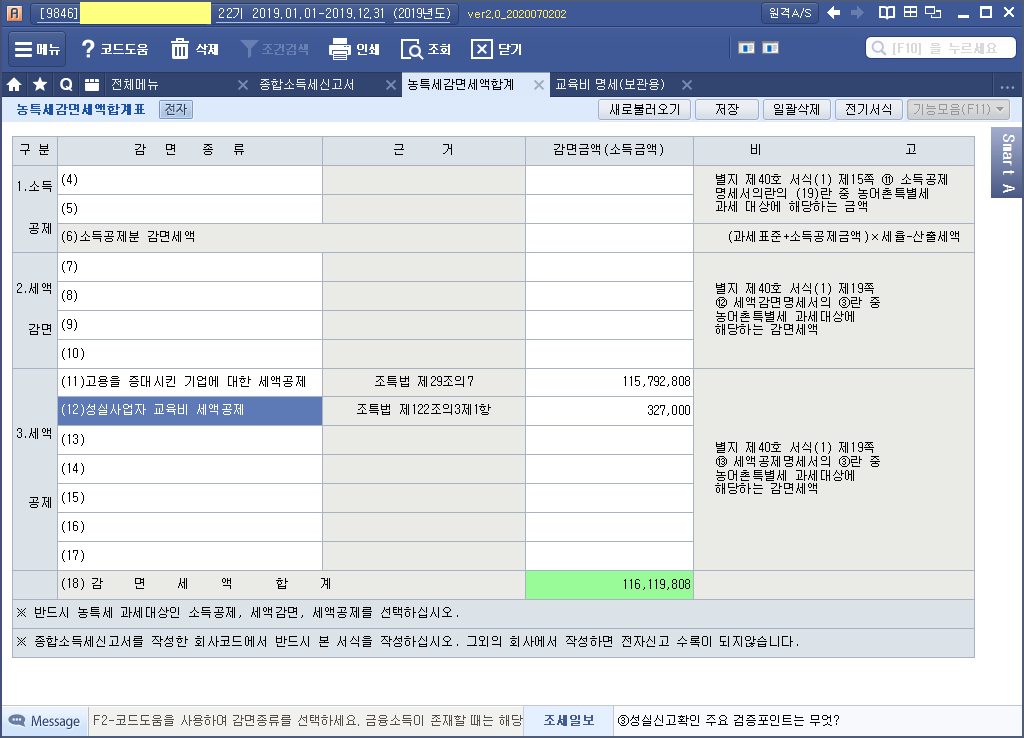This screenshot has height=738, width=1024.
Task: Switch to 종합소득세신고서 tab
Action: [306, 84]
